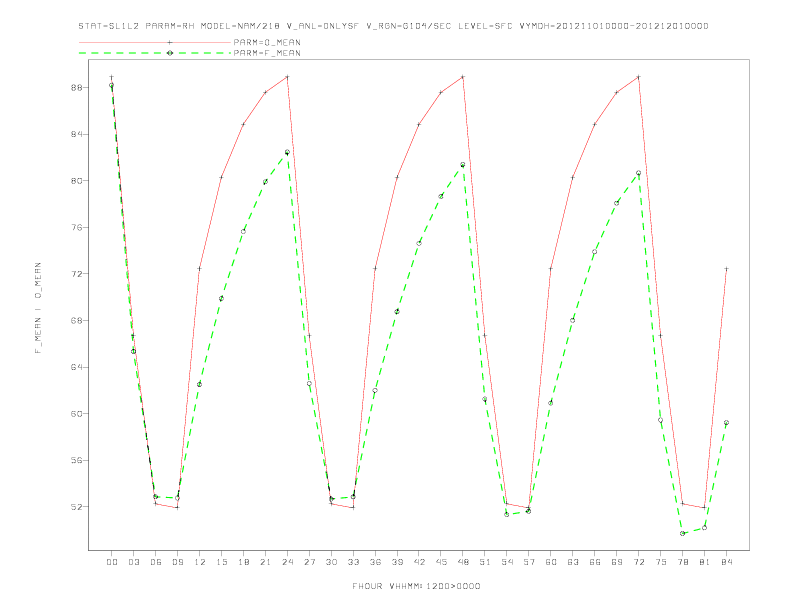
Task: Click the x-axis tick label 39
Action: [x=397, y=562]
